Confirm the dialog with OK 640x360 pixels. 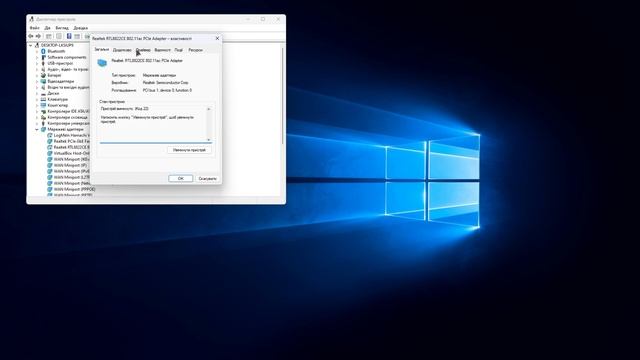point(180,178)
